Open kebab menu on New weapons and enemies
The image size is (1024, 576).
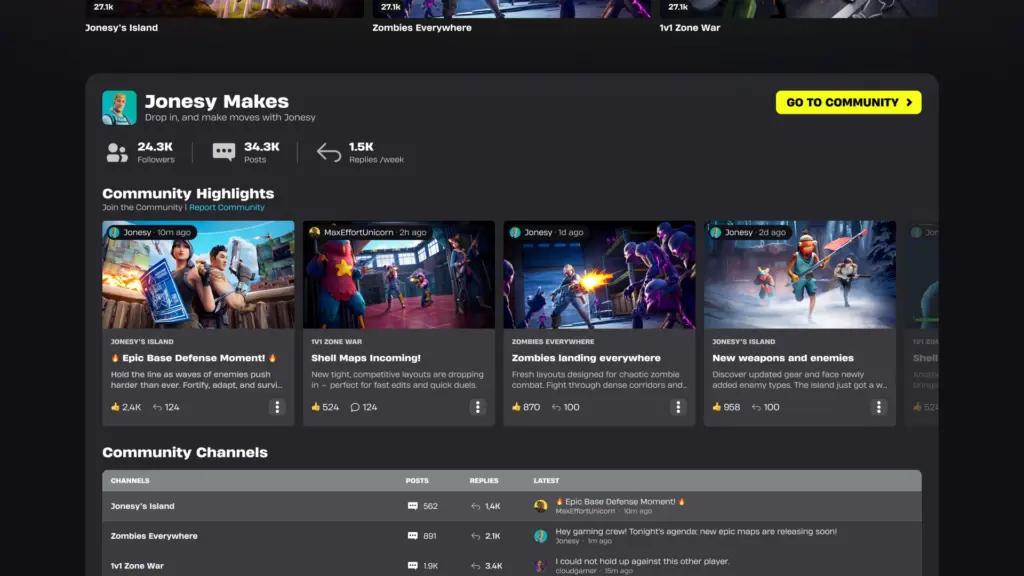point(879,407)
